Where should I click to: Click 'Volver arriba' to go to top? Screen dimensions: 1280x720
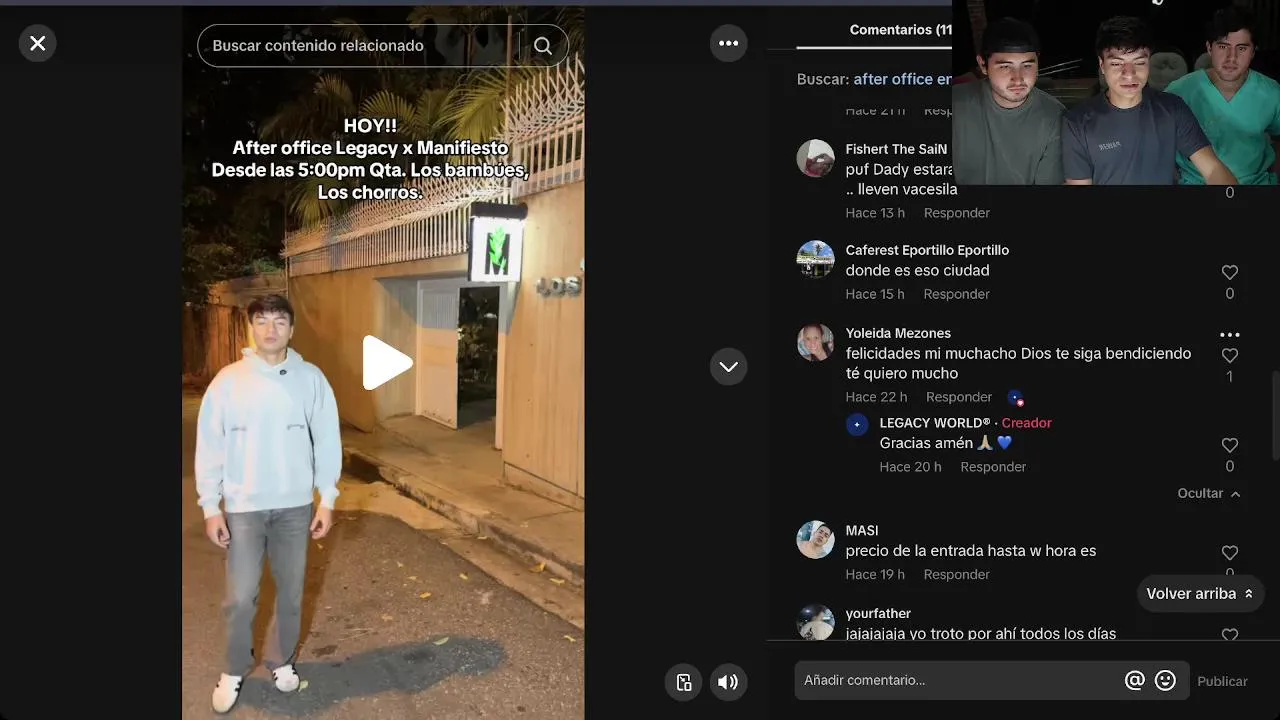pyautogui.click(x=1200, y=594)
